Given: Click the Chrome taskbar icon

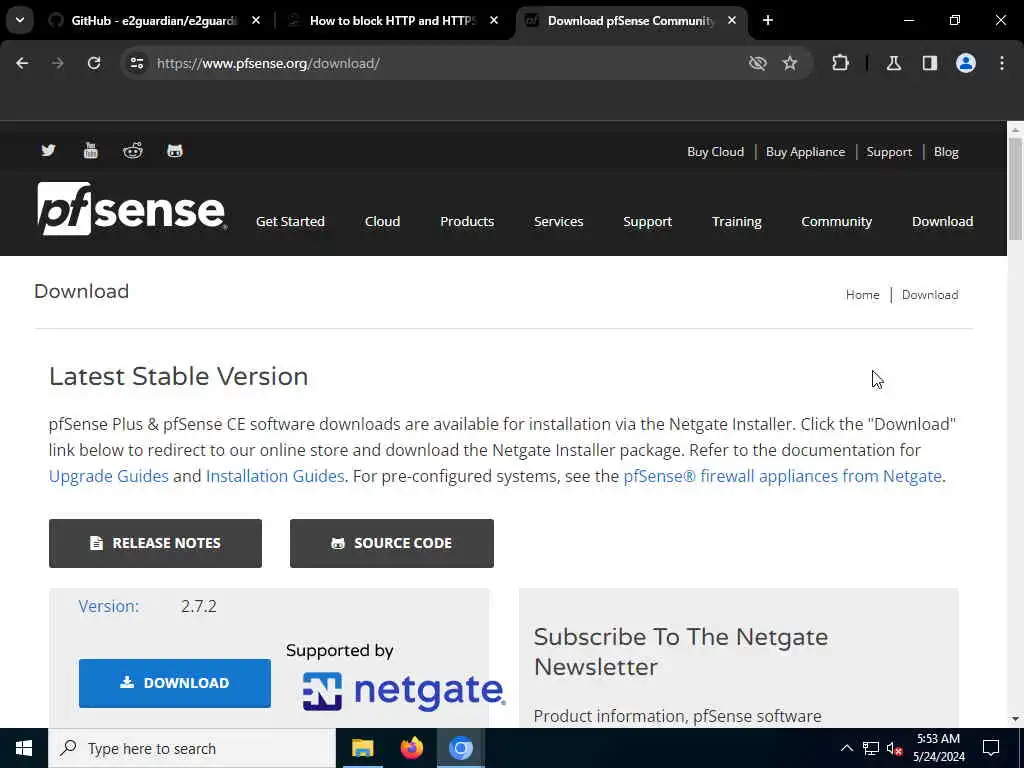Looking at the screenshot, I should pyautogui.click(x=460, y=748).
